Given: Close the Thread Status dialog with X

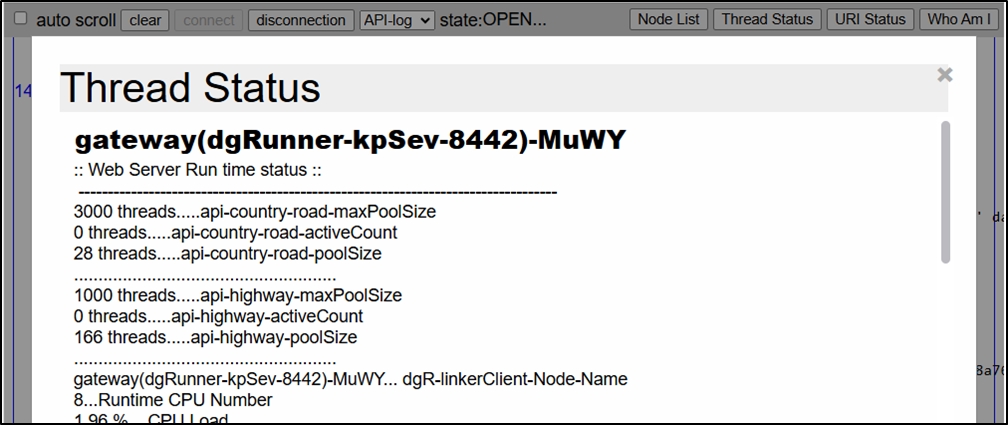Looking at the screenshot, I should point(945,75).
